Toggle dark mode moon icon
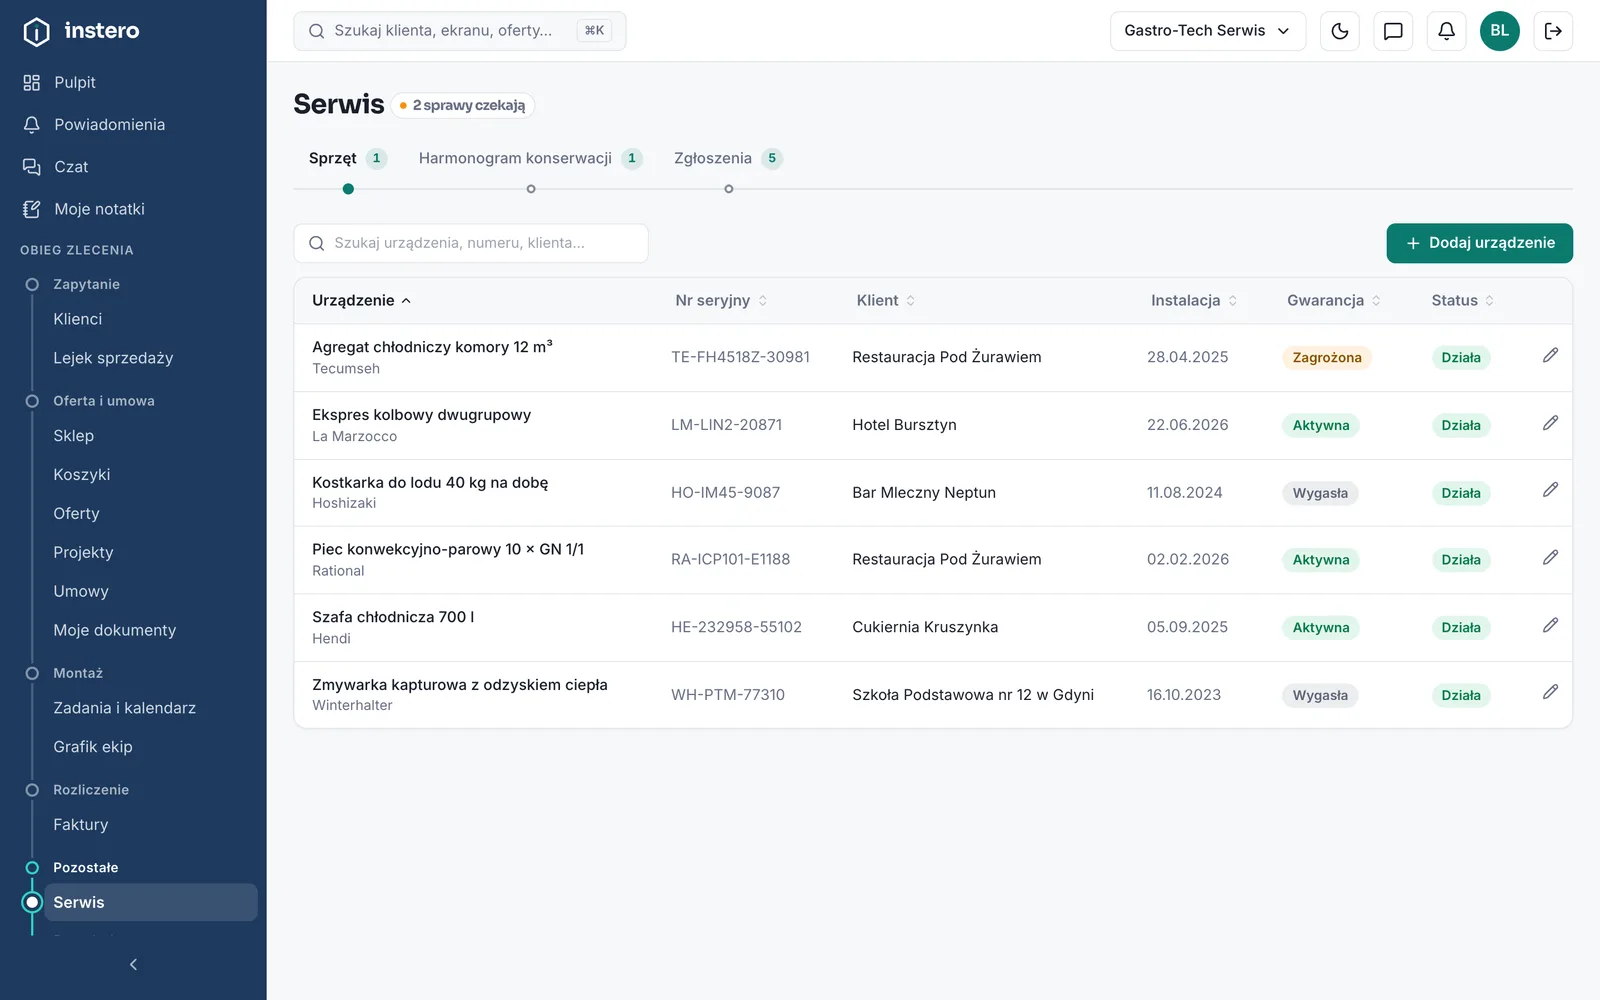This screenshot has width=1600, height=1000. click(1340, 31)
